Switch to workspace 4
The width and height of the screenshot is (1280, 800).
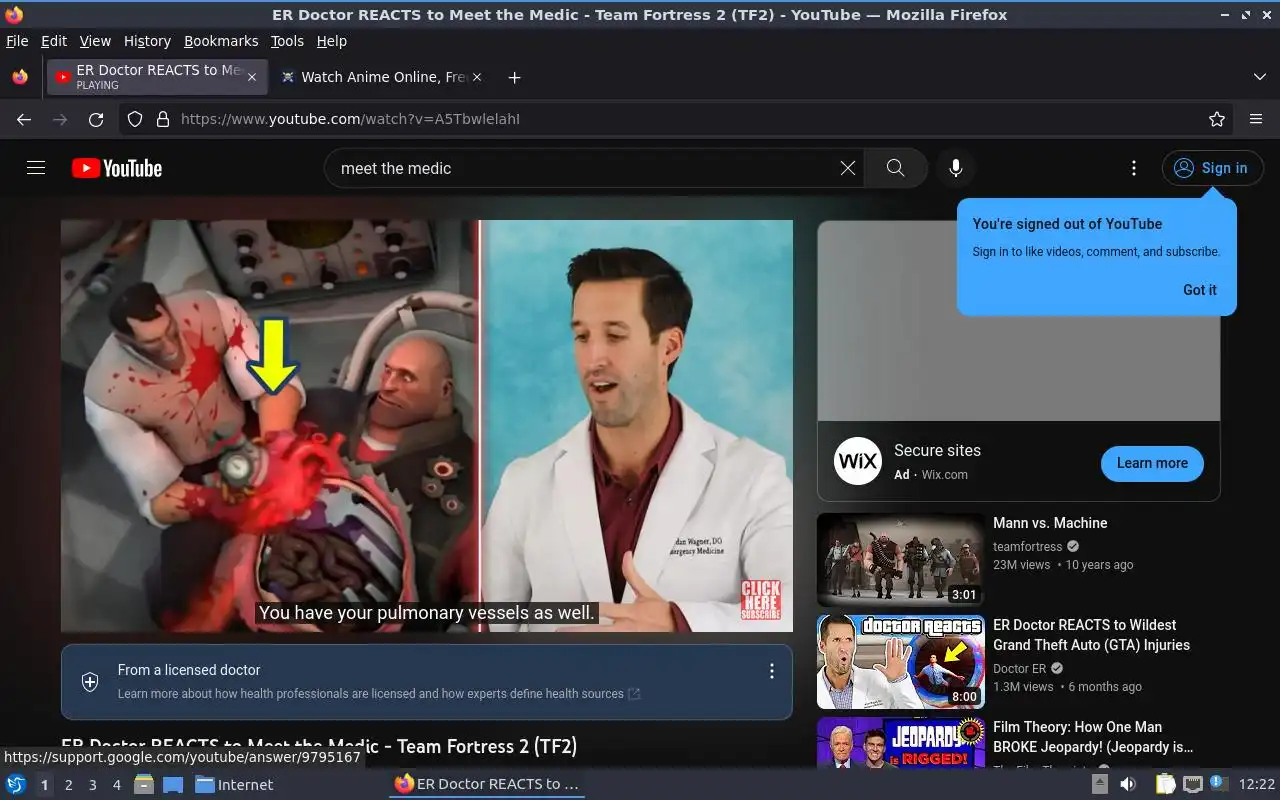[x=116, y=785]
